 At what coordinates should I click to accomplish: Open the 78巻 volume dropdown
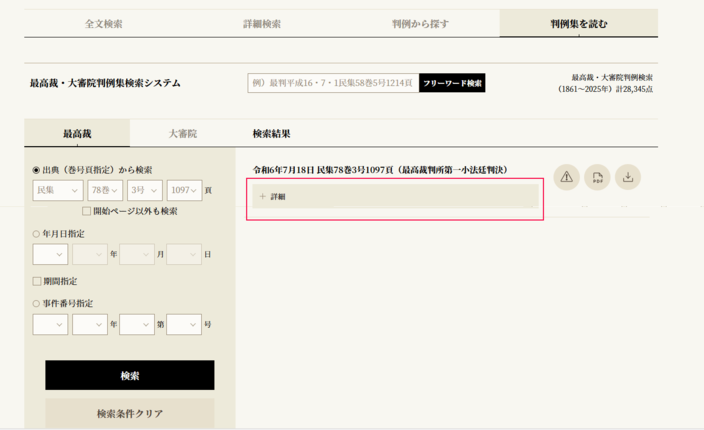tap(105, 190)
